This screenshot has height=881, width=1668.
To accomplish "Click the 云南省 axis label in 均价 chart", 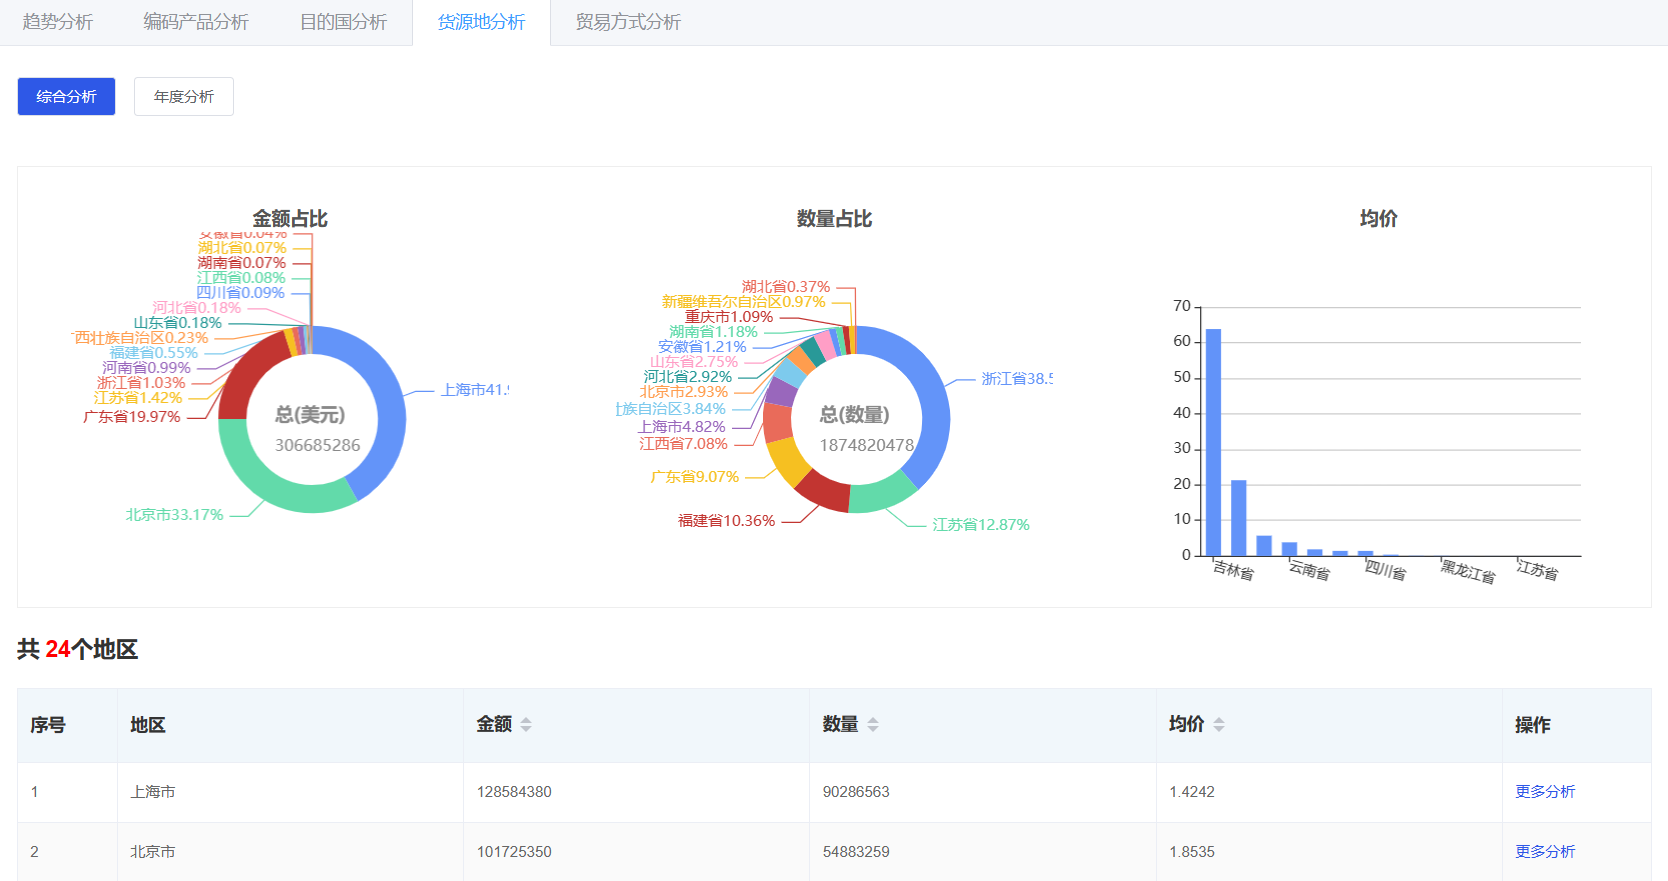I will tap(1309, 570).
